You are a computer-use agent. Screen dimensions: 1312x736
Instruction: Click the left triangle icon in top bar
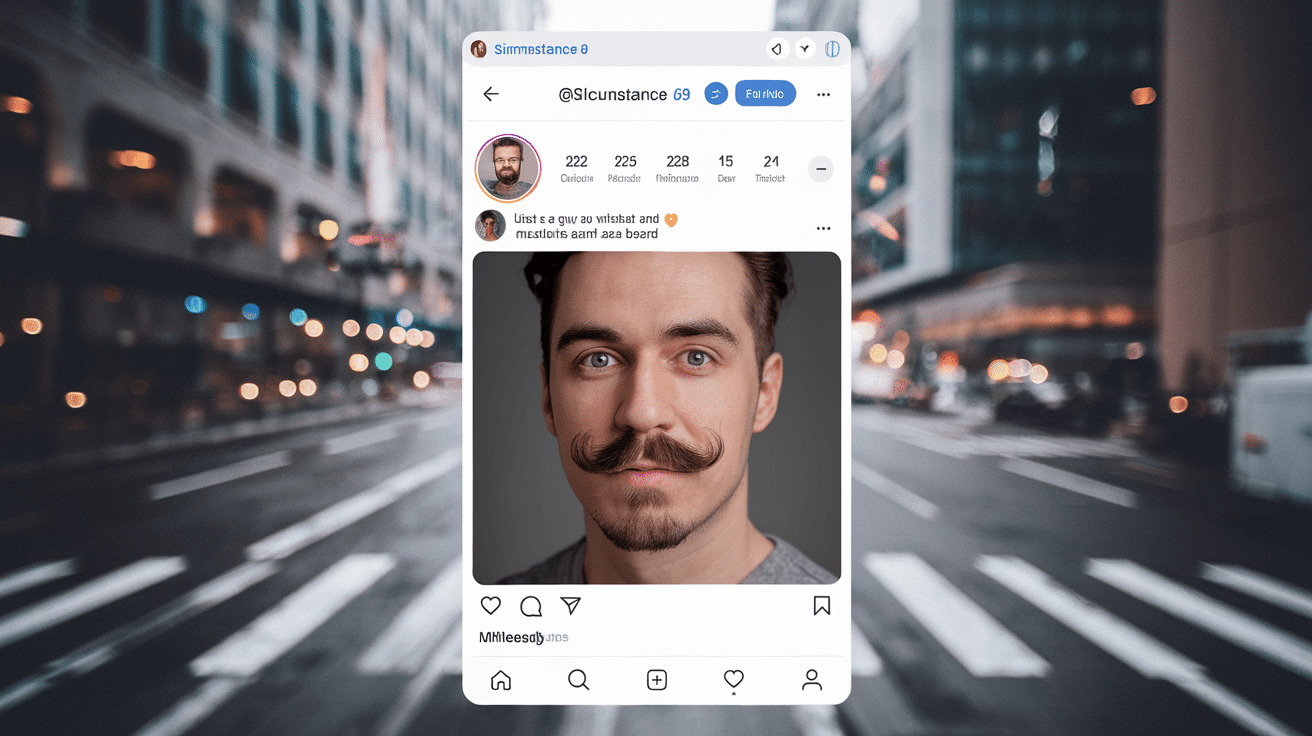pos(777,49)
